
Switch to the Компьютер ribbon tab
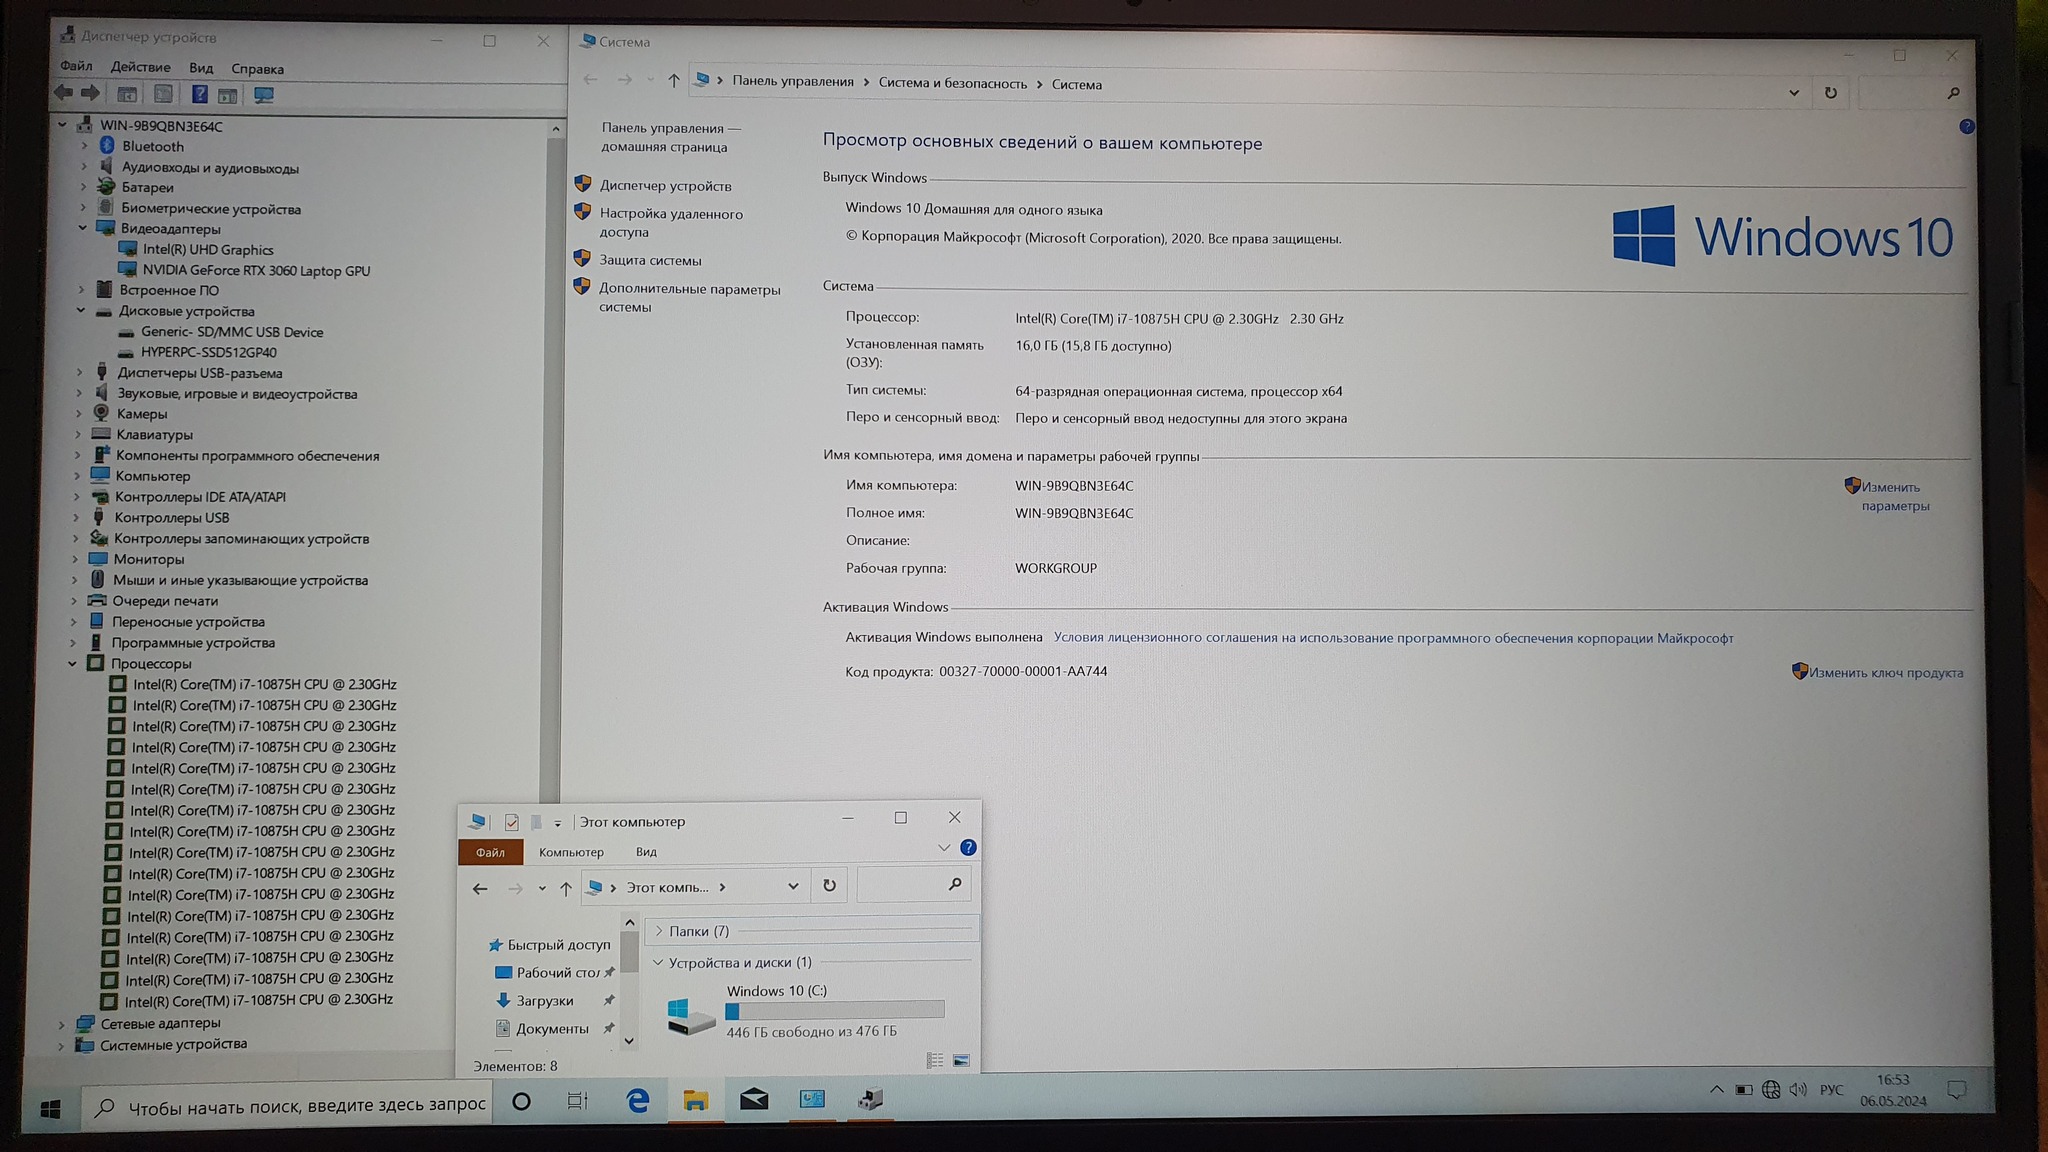[x=571, y=852]
